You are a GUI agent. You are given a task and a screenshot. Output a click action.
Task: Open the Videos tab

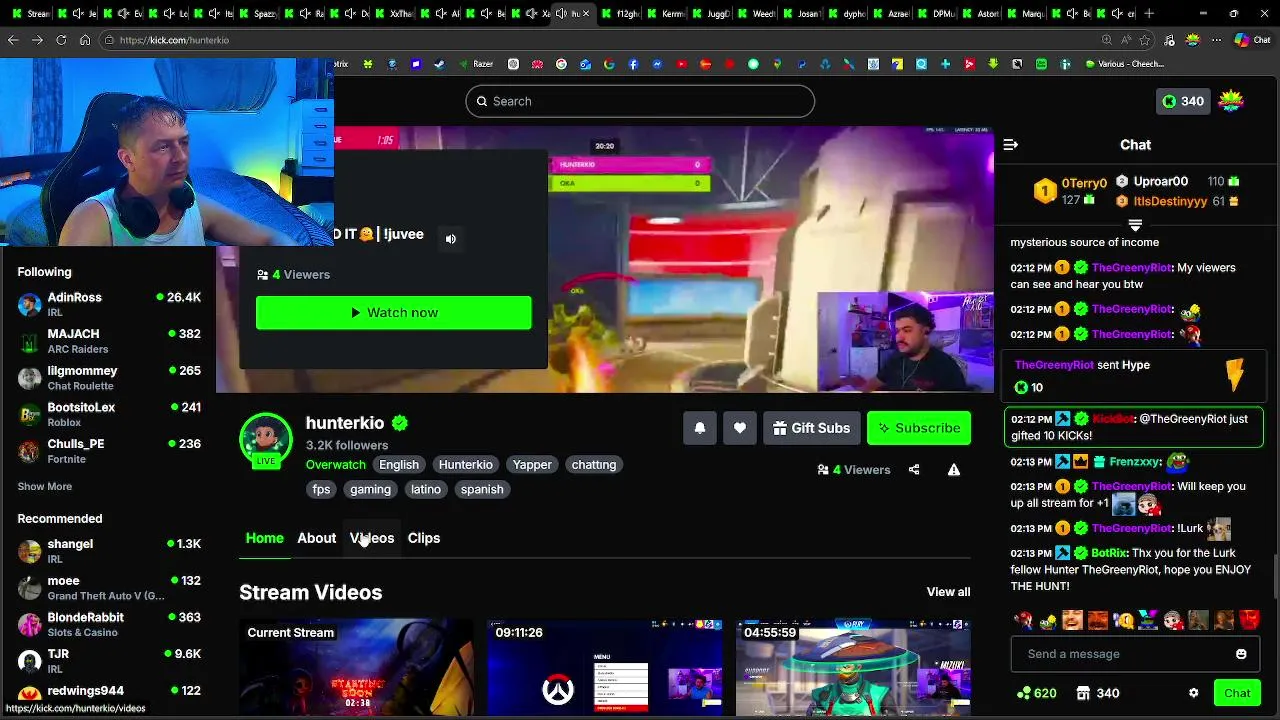(372, 538)
